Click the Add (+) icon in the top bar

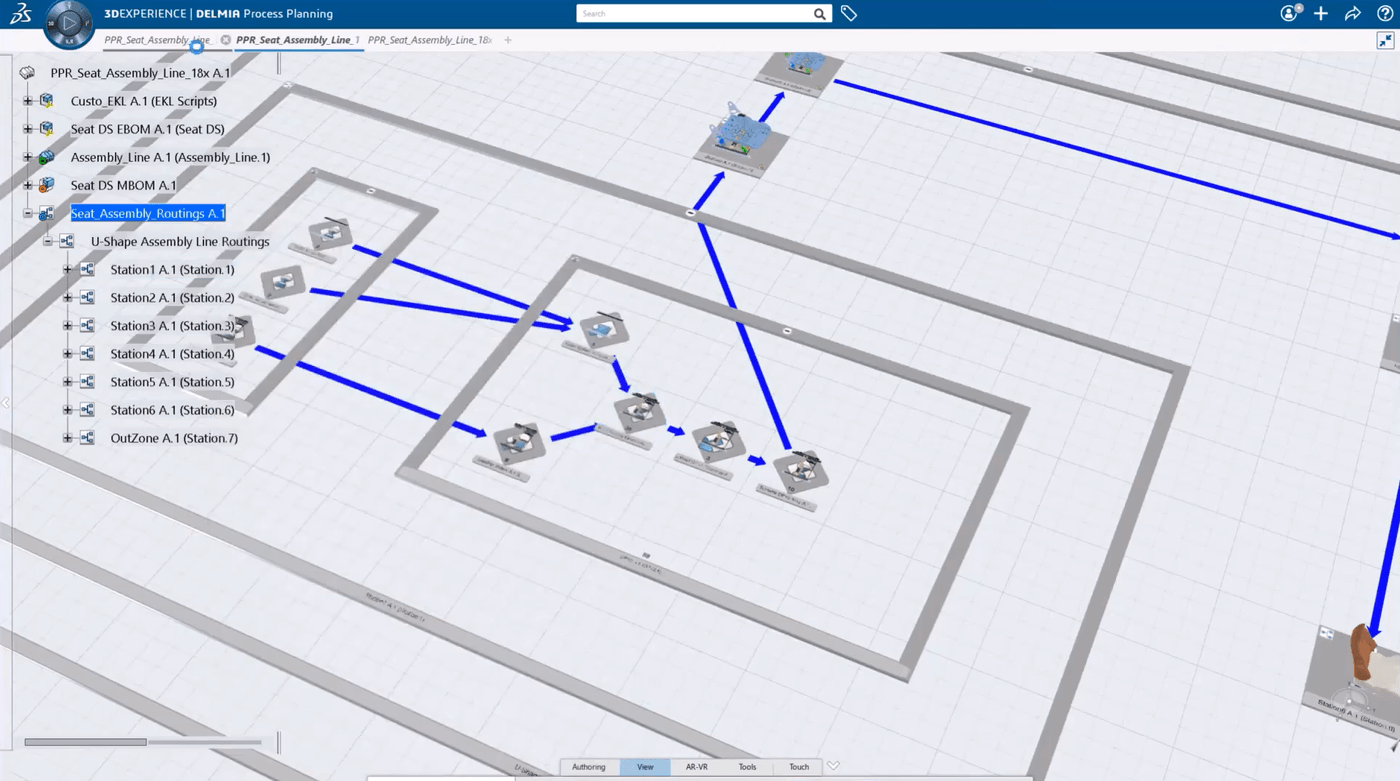tap(1320, 13)
